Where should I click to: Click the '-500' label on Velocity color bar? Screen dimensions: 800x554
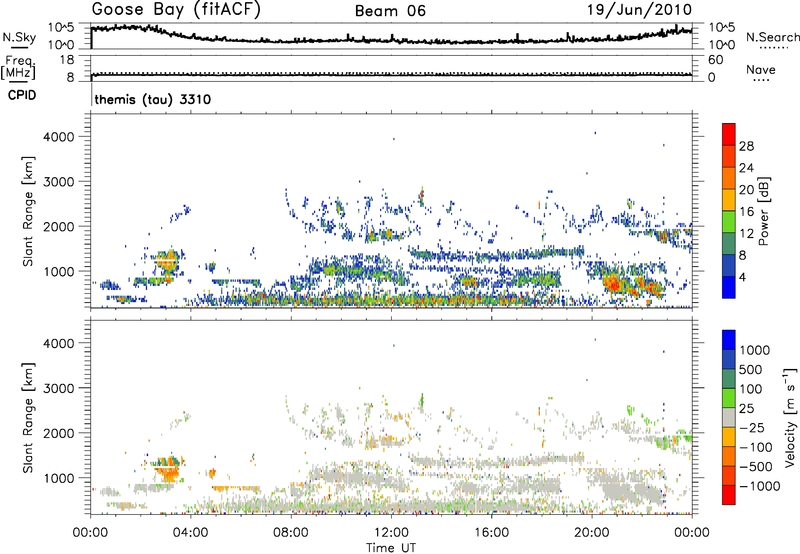click(x=756, y=467)
